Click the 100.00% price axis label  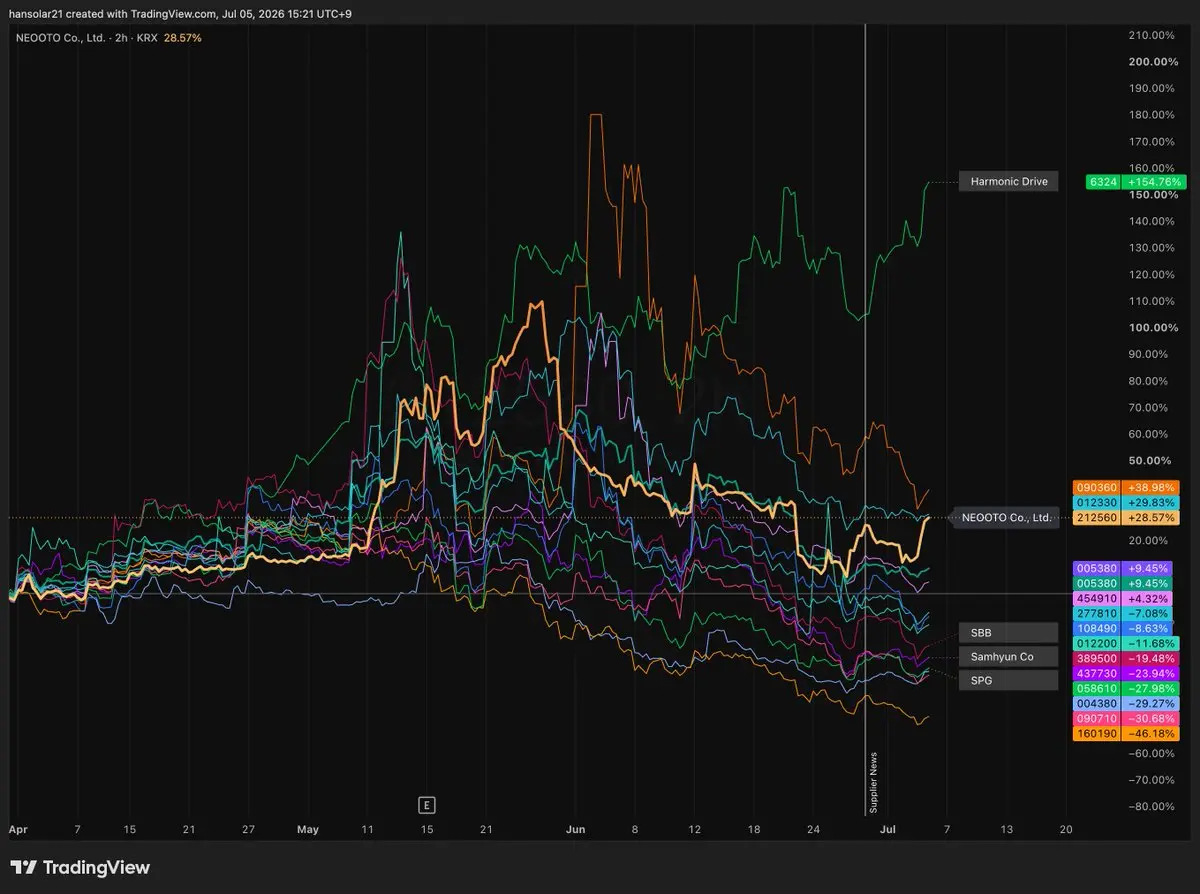pyautogui.click(x=1151, y=328)
